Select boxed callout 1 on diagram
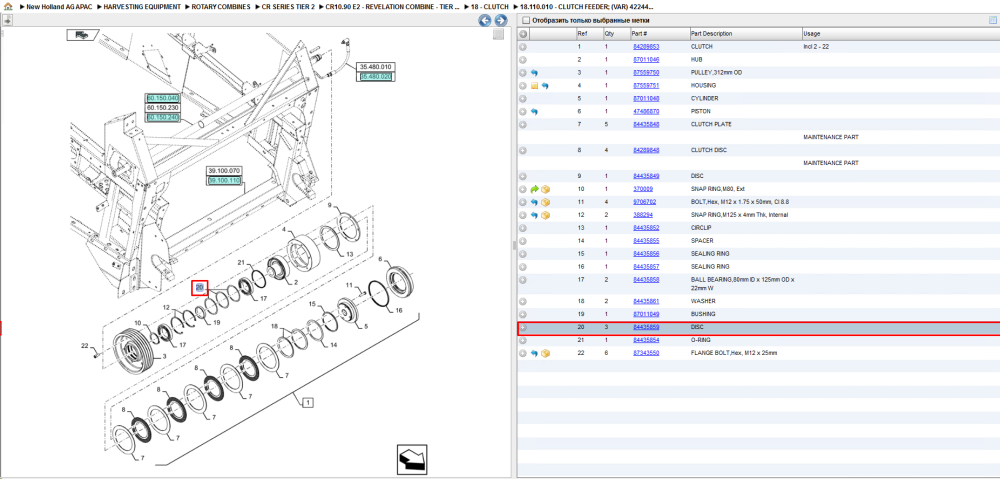Image resolution: width=1000 pixels, height=479 pixels. (307, 402)
